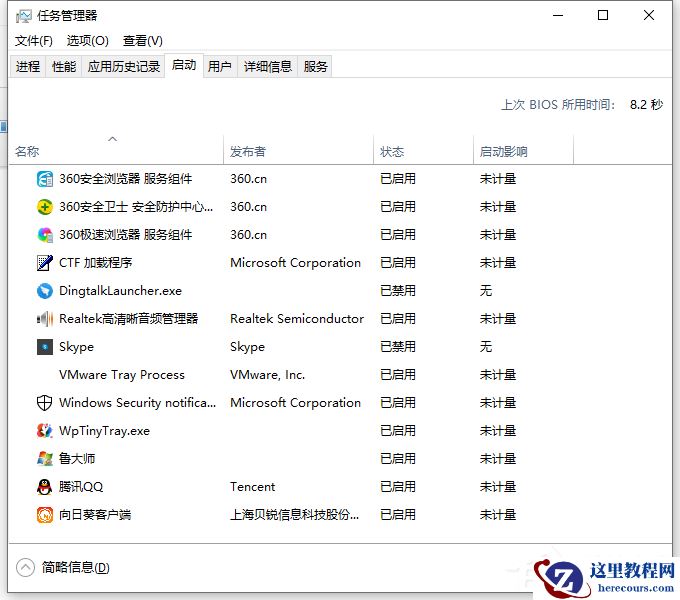The height and width of the screenshot is (600, 680).
Task: Sort by the 发布者 column header
Action: (x=298, y=150)
